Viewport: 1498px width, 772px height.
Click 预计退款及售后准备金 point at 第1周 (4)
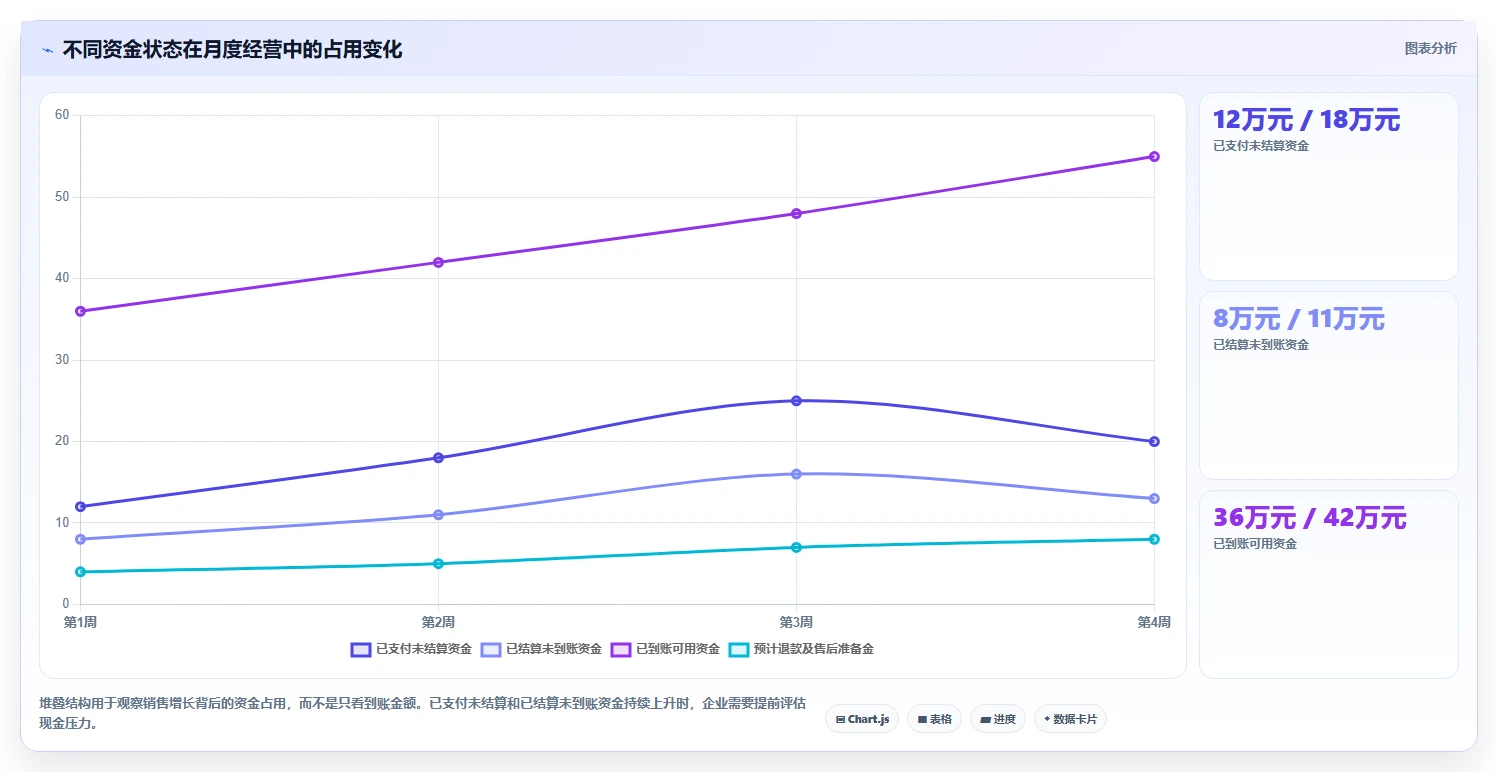[80, 572]
